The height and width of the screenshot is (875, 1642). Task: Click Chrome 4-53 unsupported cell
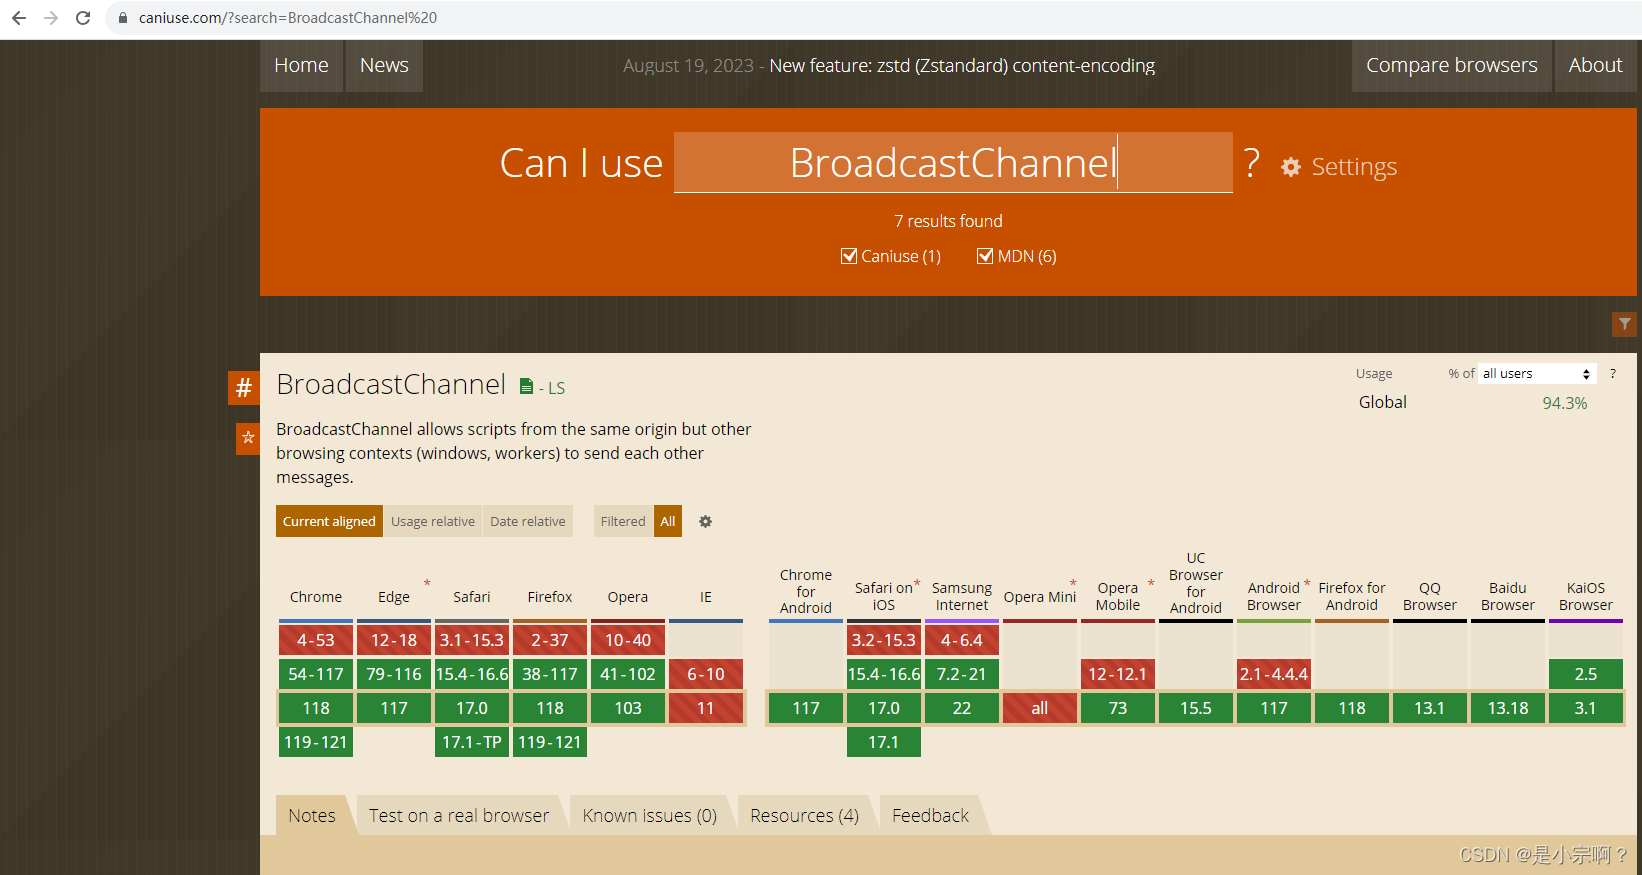(316, 640)
